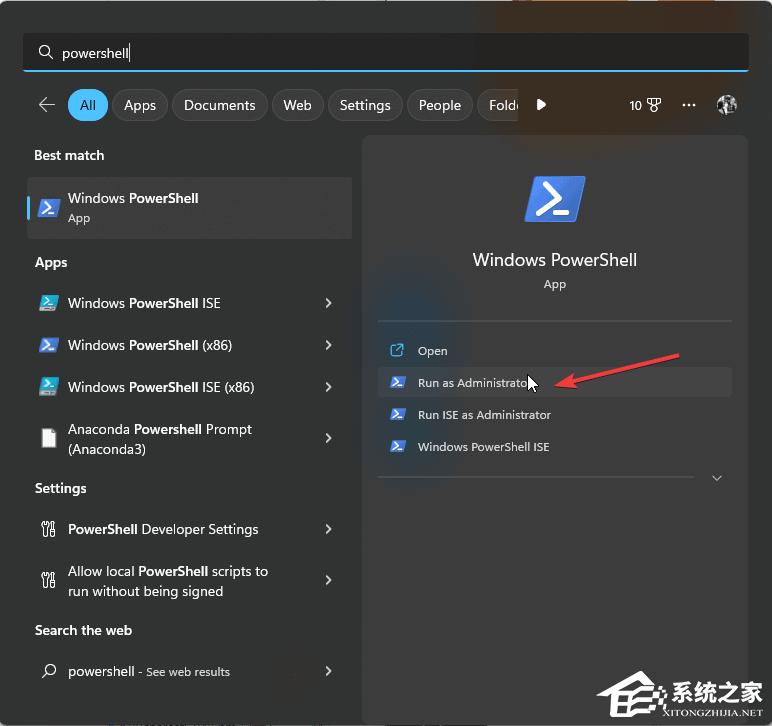The width and height of the screenshot is (772, 726).
Task: Click the search magnifier icon
Action: coord(46,52)
